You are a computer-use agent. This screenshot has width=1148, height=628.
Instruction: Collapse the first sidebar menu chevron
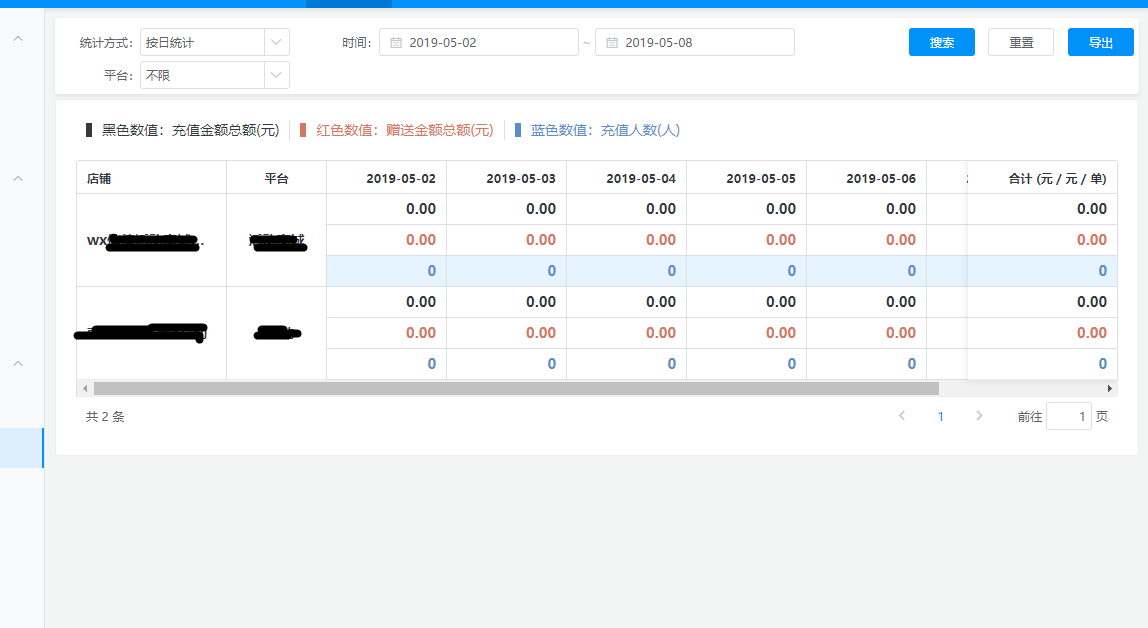(18, 38)
